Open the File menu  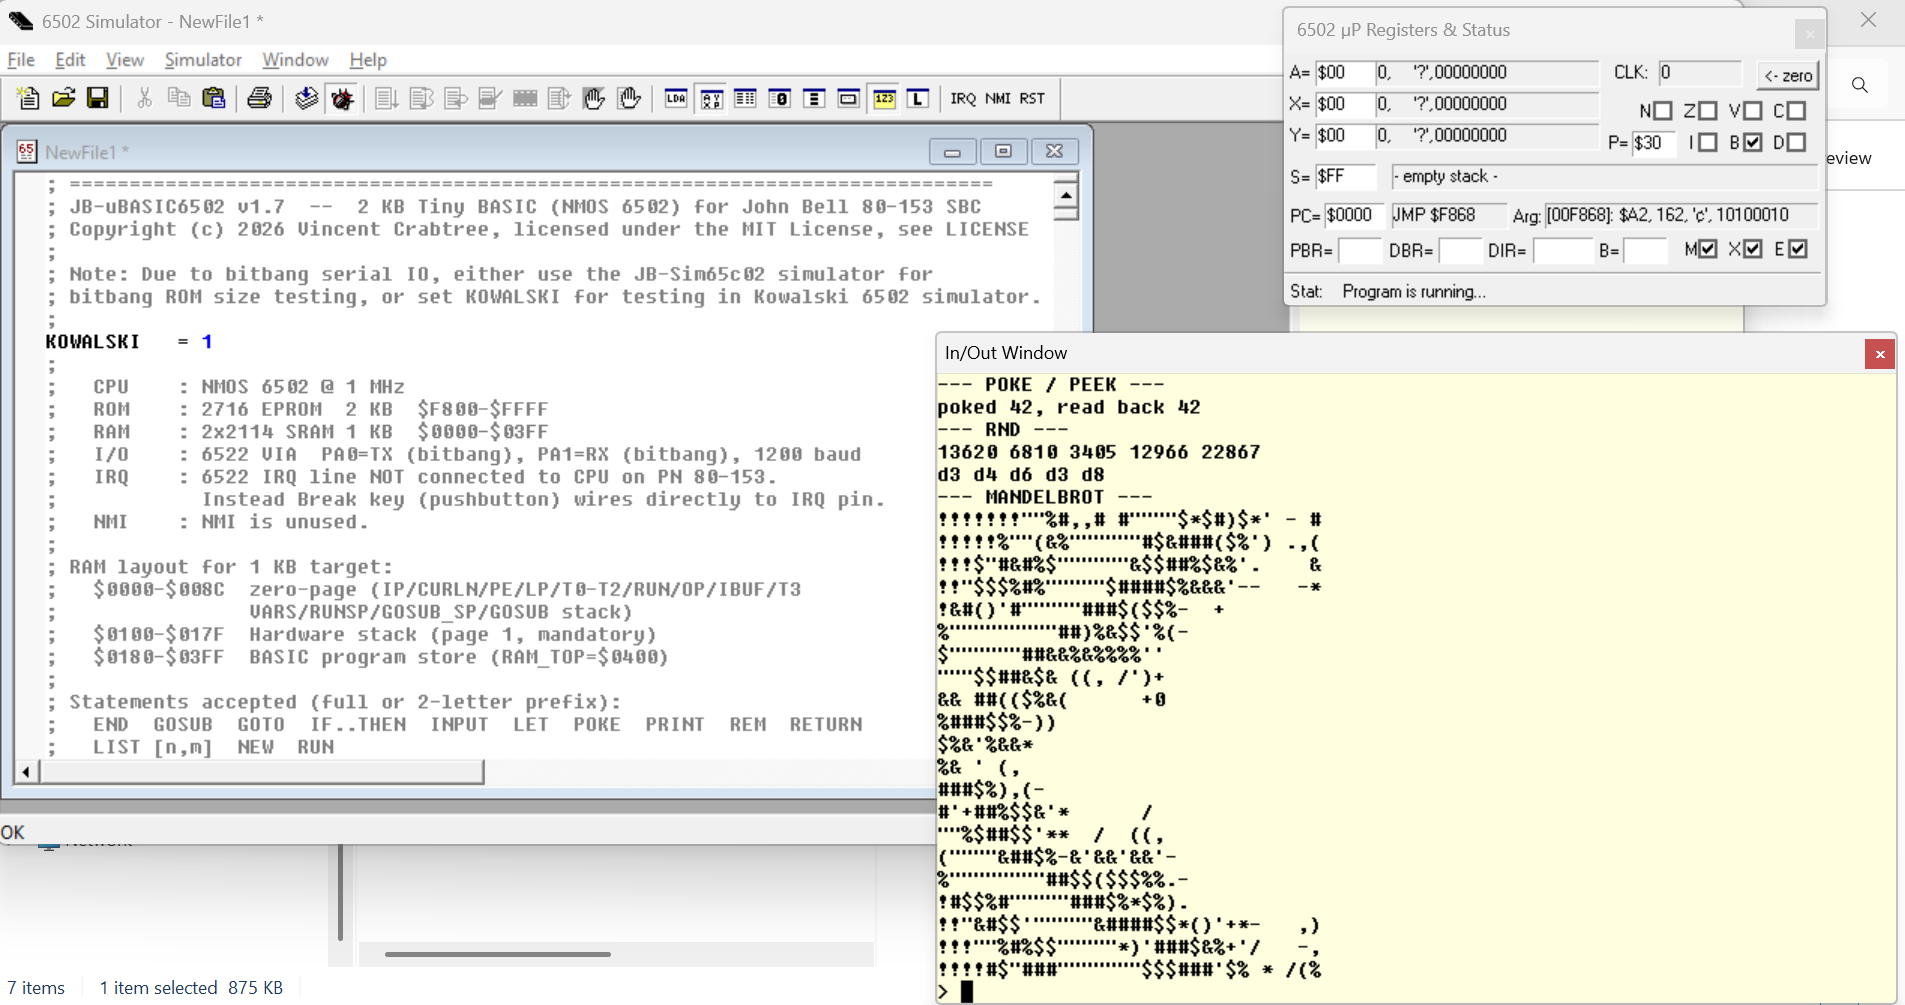21,60
